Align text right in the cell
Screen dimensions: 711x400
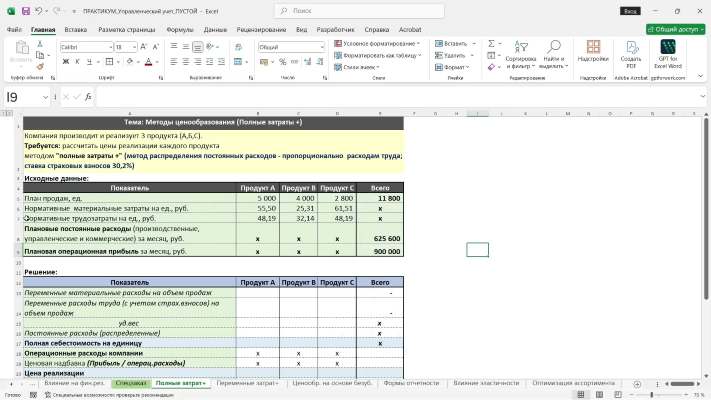(x=198, y=62)
